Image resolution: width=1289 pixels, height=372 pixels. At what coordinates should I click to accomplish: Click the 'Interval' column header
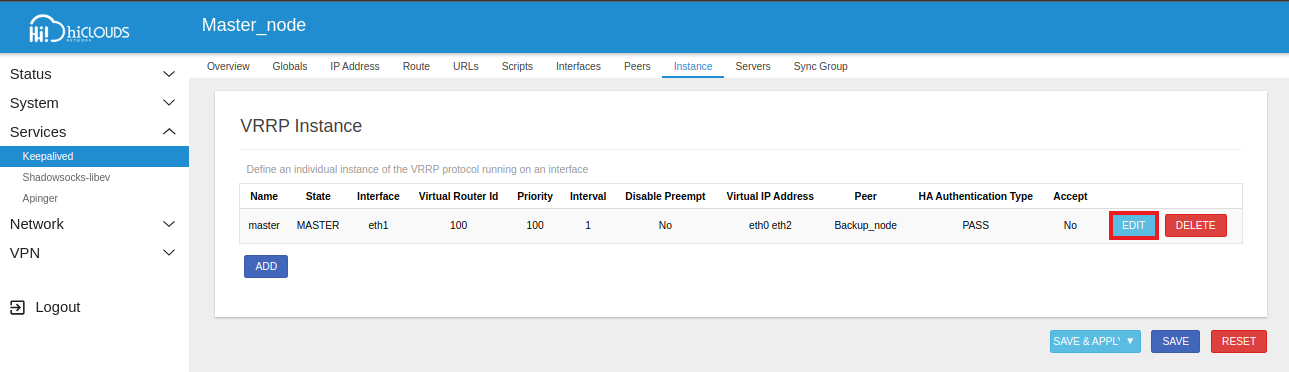(x=588, y=196)
